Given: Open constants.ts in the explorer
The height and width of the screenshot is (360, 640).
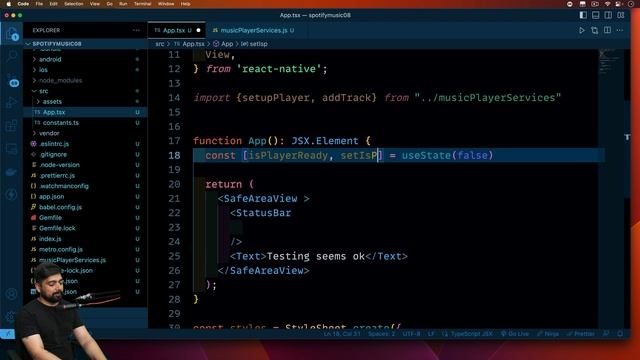Looking at the screenshot, I should pos(85,123).
